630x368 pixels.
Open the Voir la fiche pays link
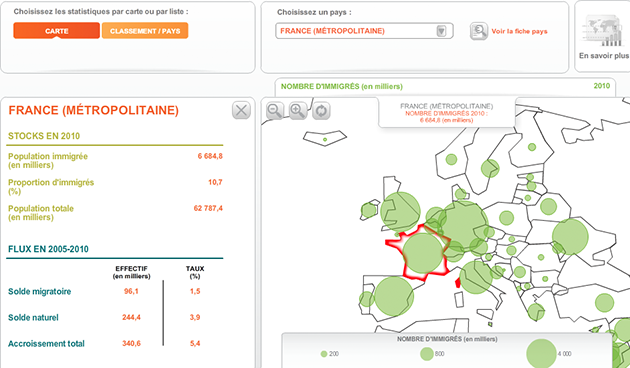520,31
